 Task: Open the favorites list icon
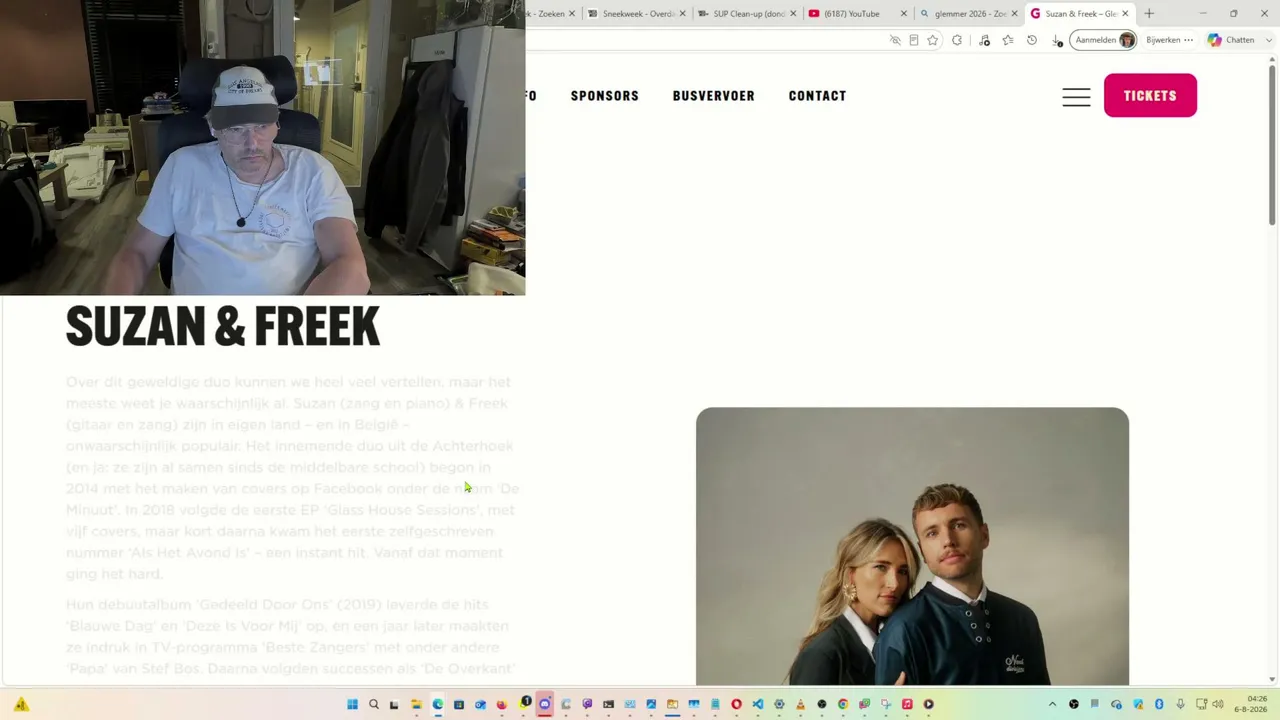[x=1008, y=40]
